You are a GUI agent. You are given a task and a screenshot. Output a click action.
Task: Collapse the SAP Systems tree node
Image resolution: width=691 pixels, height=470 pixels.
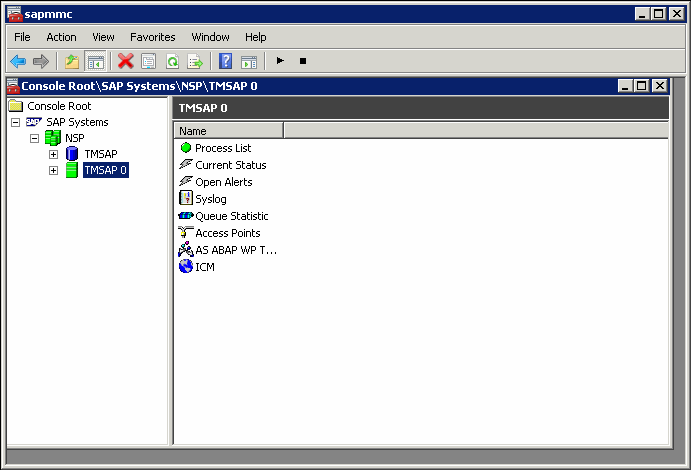pos(15,122)
